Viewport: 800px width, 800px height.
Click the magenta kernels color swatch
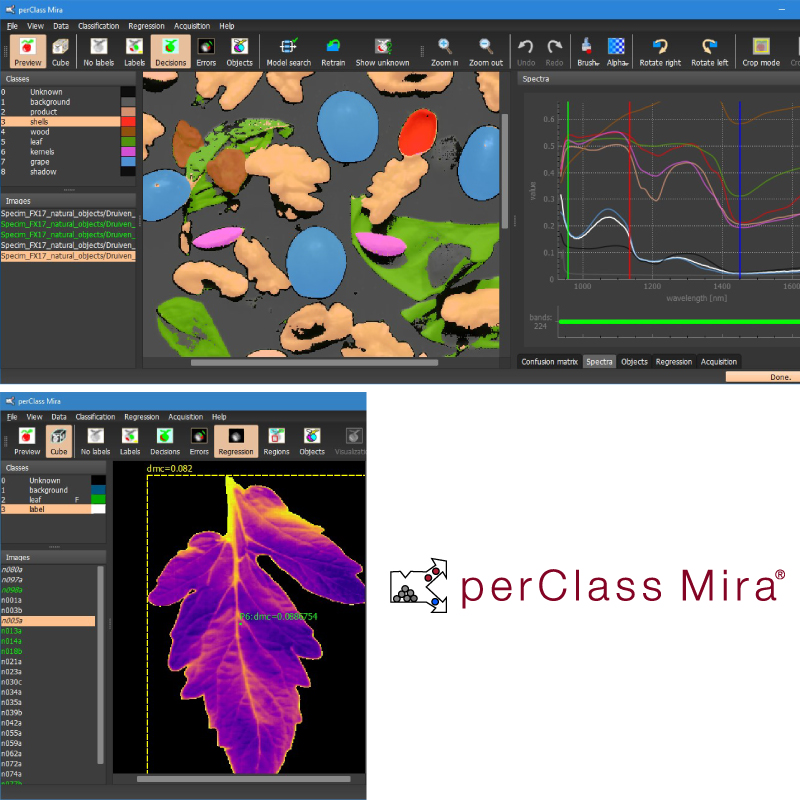128,152
